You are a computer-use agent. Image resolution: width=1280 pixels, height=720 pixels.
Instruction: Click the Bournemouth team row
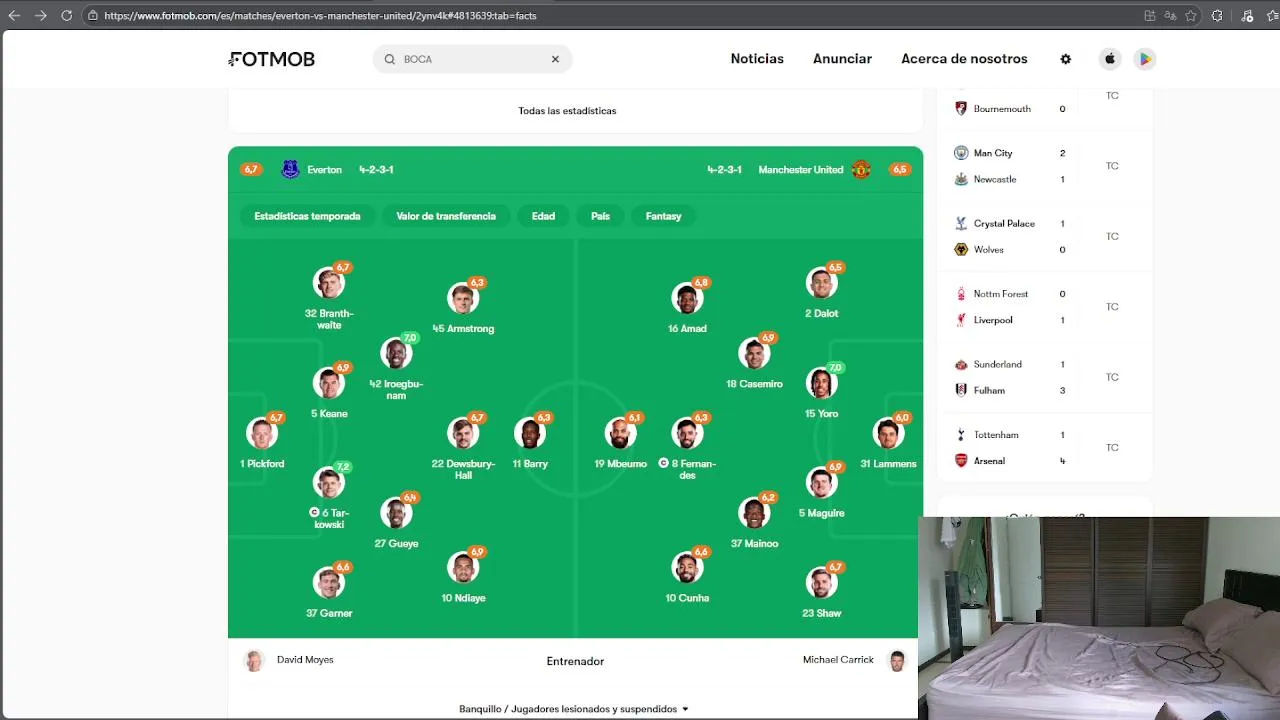[x=1010, y=108]
